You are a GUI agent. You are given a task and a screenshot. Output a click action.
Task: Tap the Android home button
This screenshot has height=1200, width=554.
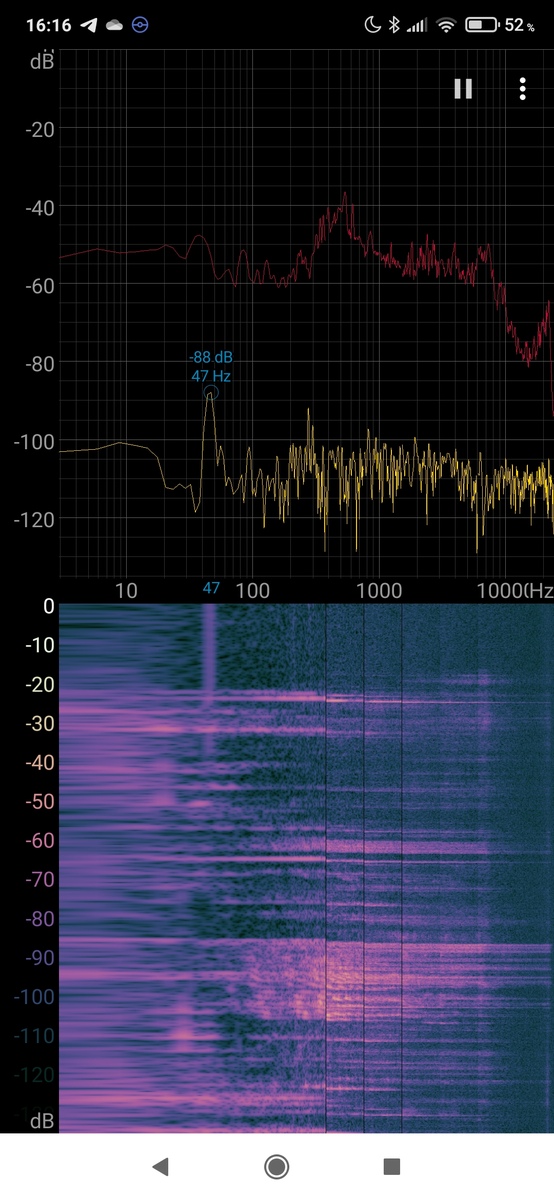coord(277,1166)
